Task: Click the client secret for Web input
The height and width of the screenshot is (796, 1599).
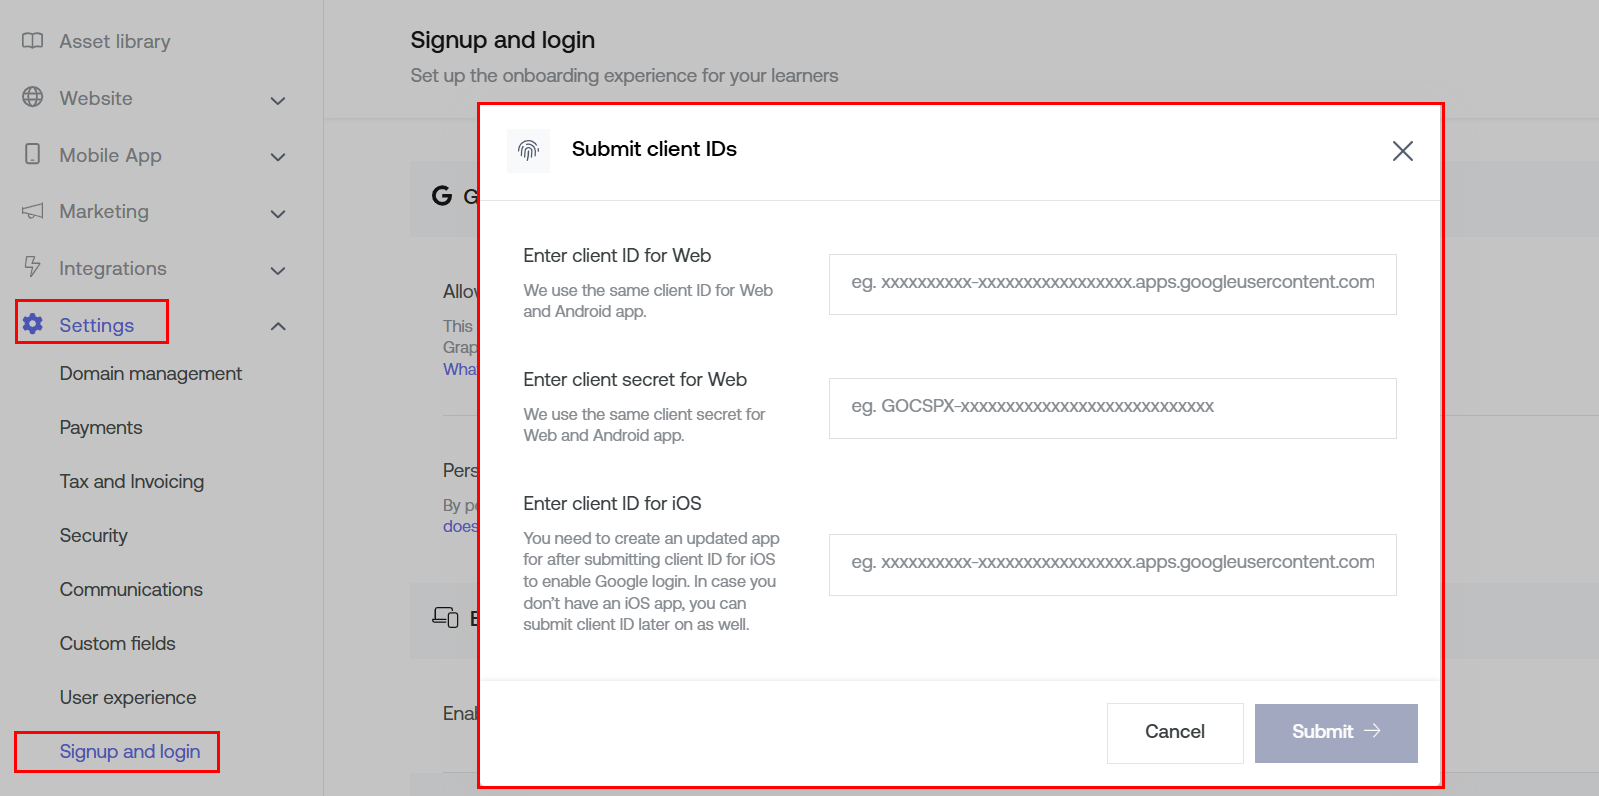Action: pyautogui.click(x=1112, y=408)
